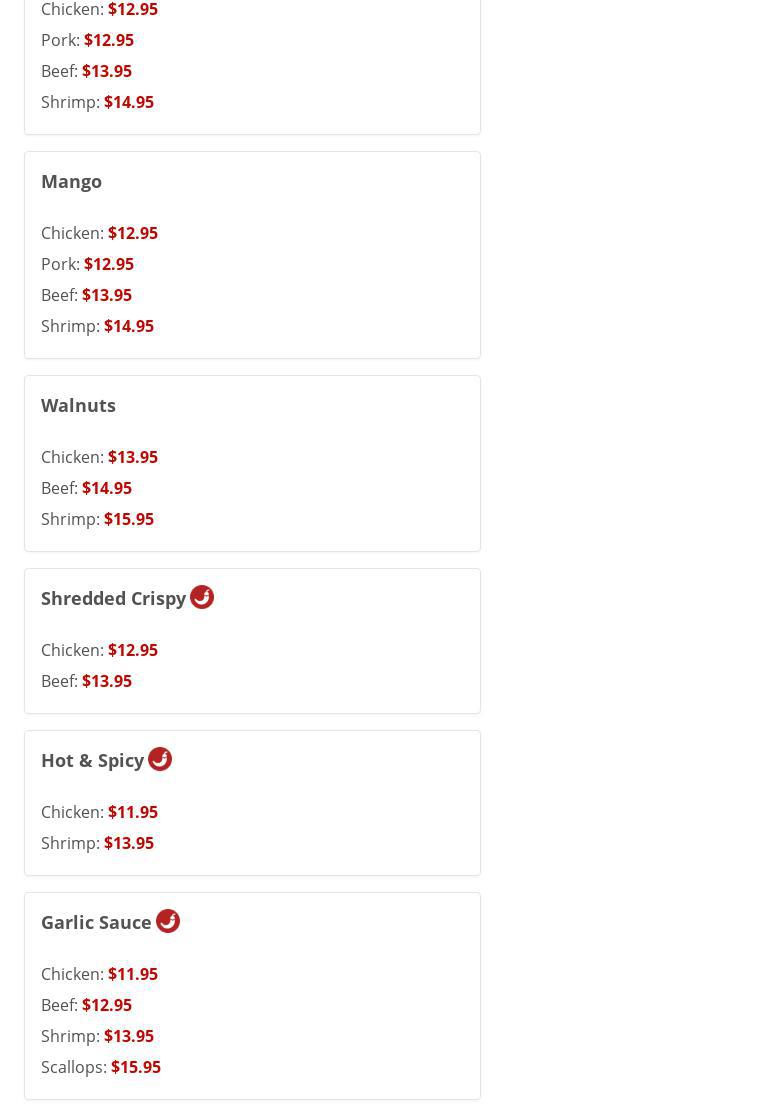The height and width of the screenshot is (1104, 770).
Task: Choose Walnuts Shrimp $15.95 option
Action: pos(128,519)
